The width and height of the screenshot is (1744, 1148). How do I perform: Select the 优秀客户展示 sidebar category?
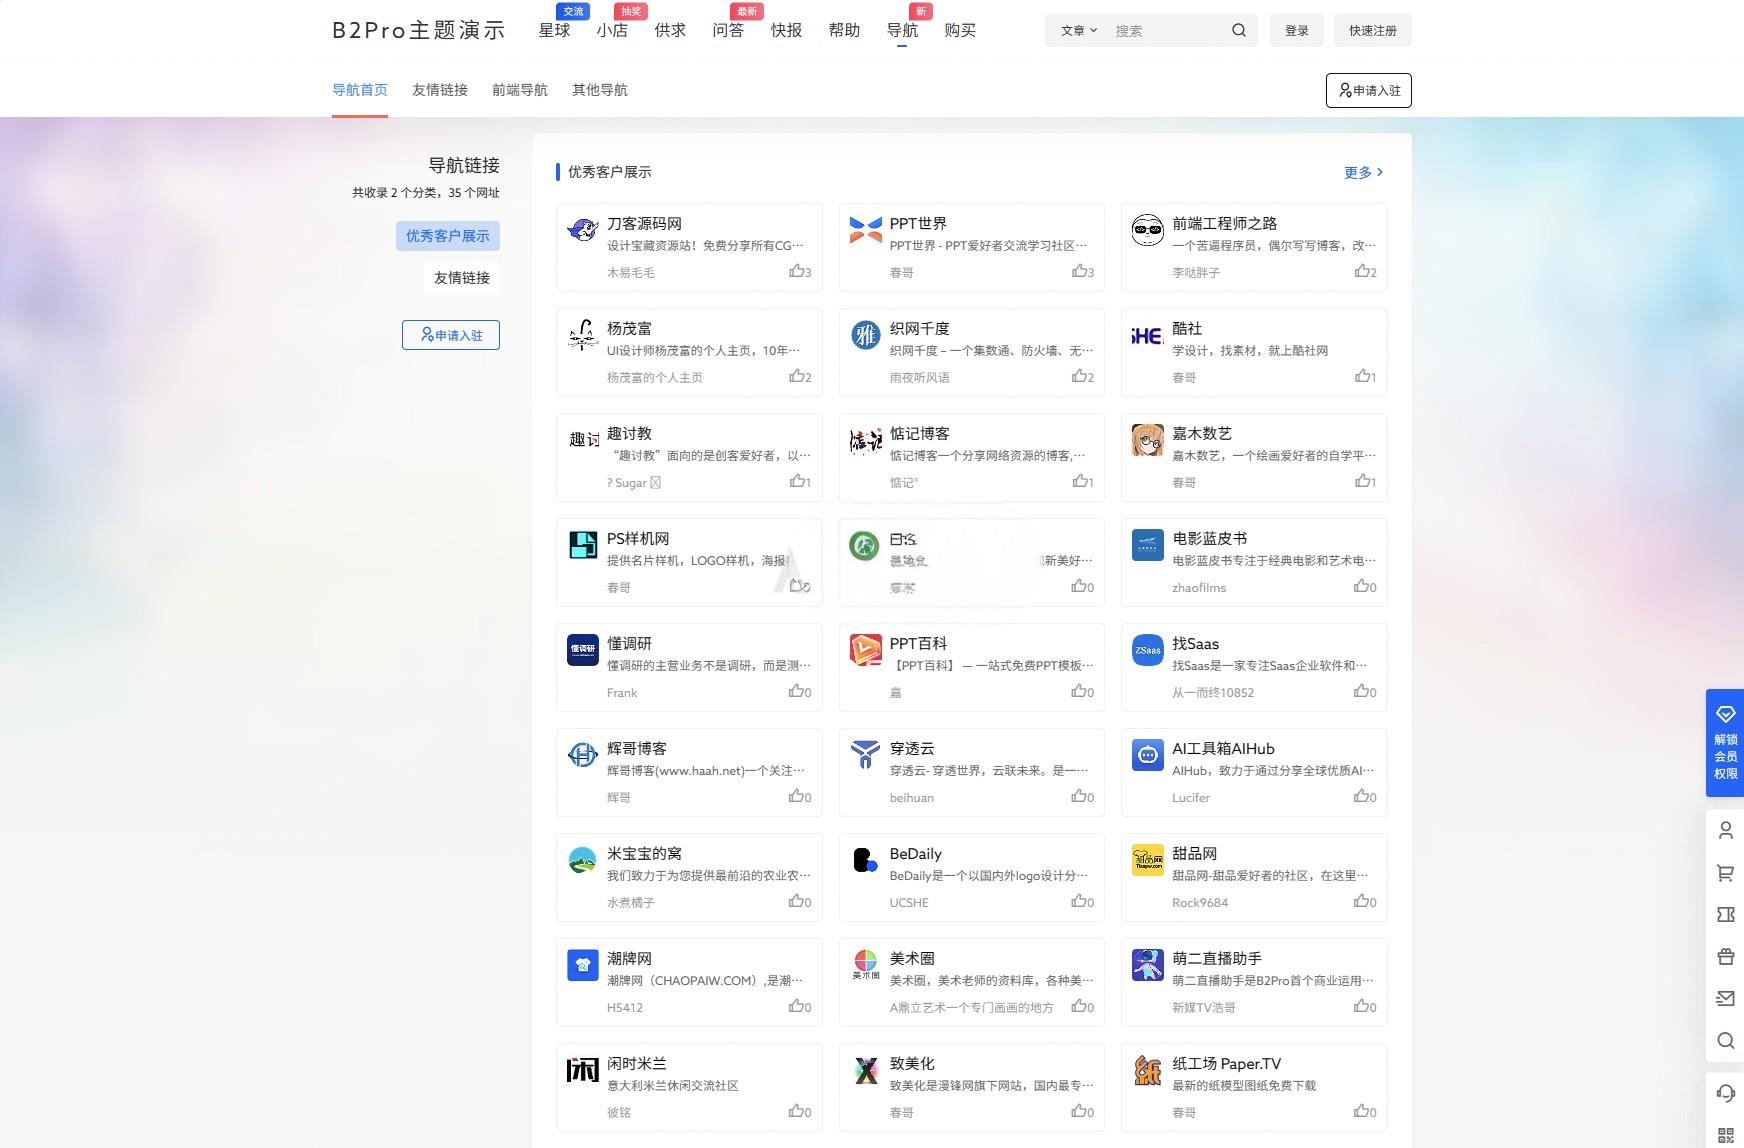(x=448, y=236)
